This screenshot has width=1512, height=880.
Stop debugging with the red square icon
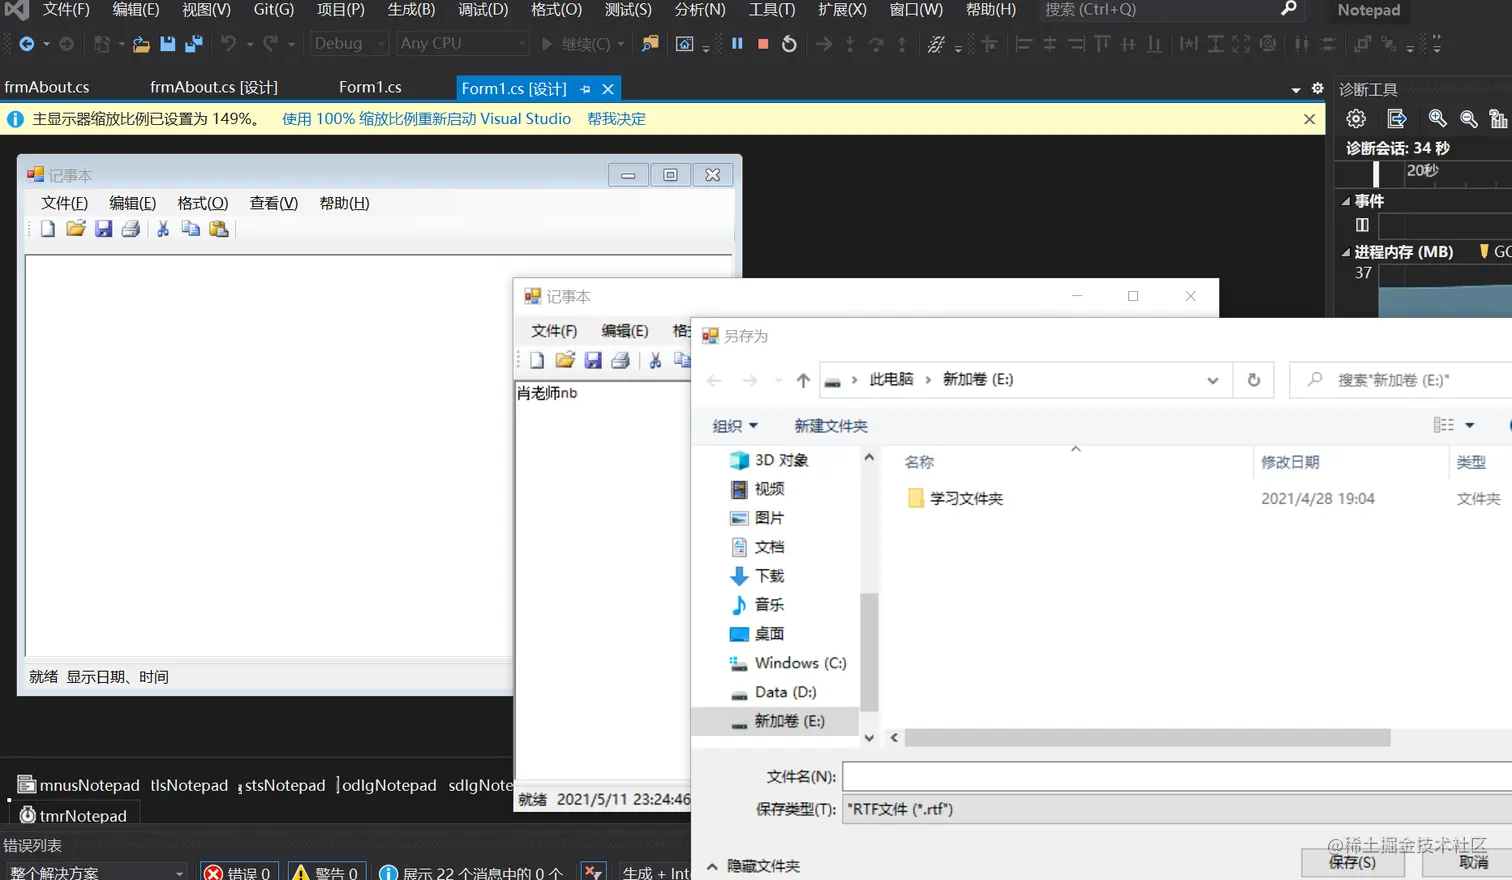pos(763,44)
